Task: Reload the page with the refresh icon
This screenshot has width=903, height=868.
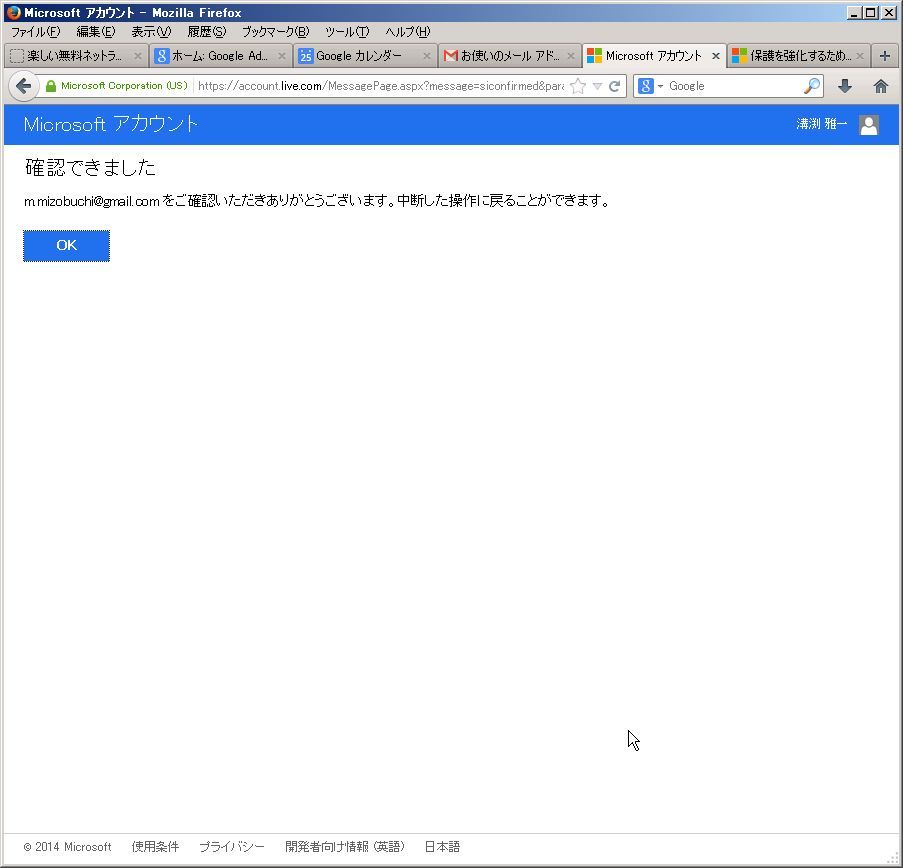Action: 614,86
